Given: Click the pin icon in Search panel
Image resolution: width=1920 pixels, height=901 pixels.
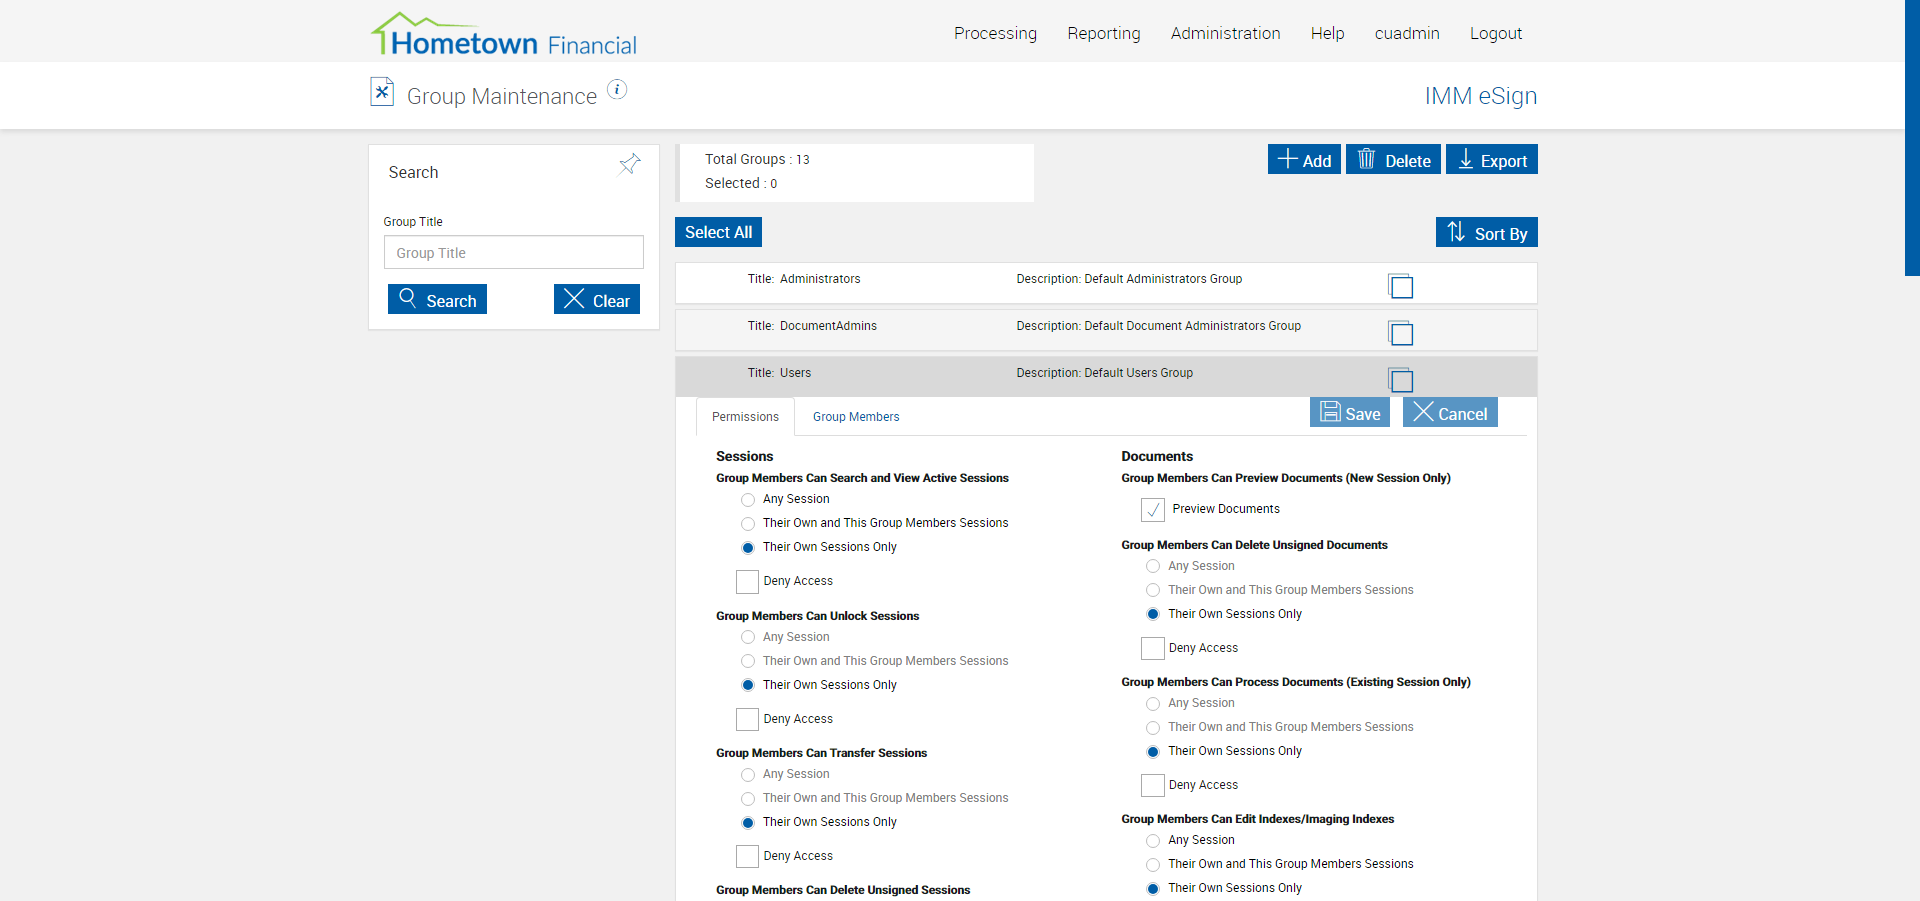Looking at the screenshot, I should click(629, 164).
